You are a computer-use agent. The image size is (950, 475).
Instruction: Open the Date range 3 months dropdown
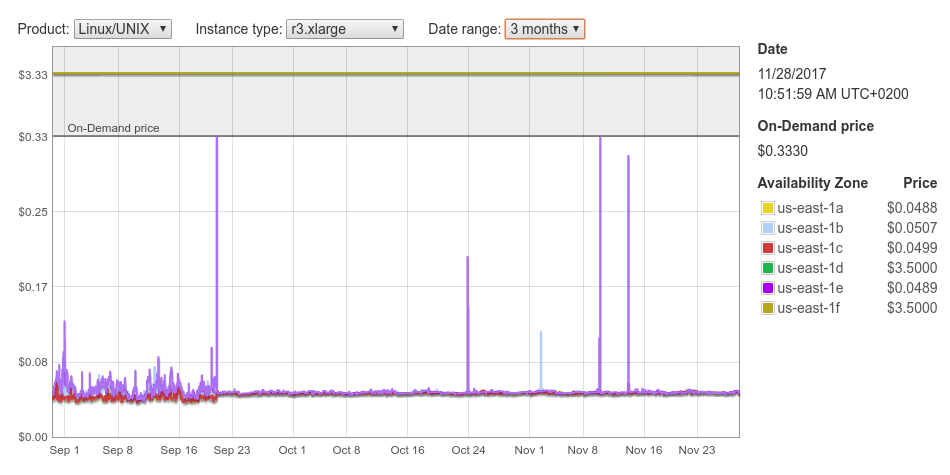[x=545, y=29]
